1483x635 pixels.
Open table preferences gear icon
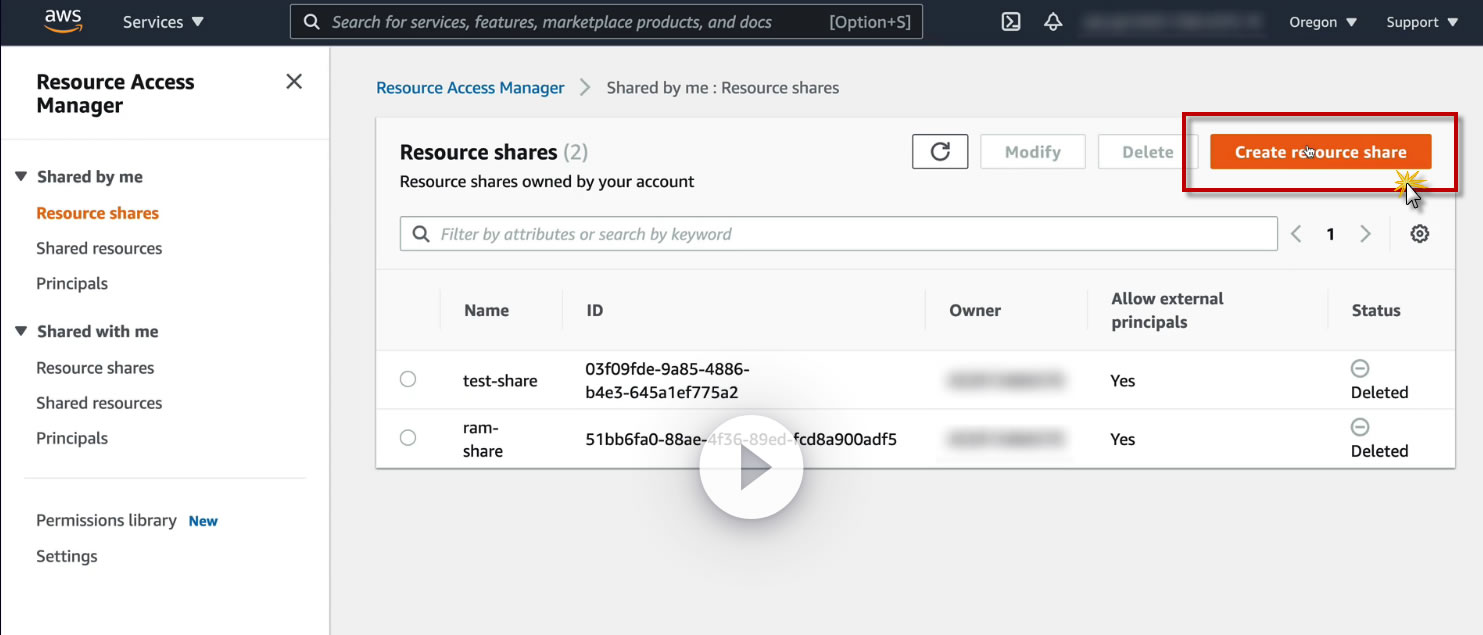click(x=1420, y=234)
